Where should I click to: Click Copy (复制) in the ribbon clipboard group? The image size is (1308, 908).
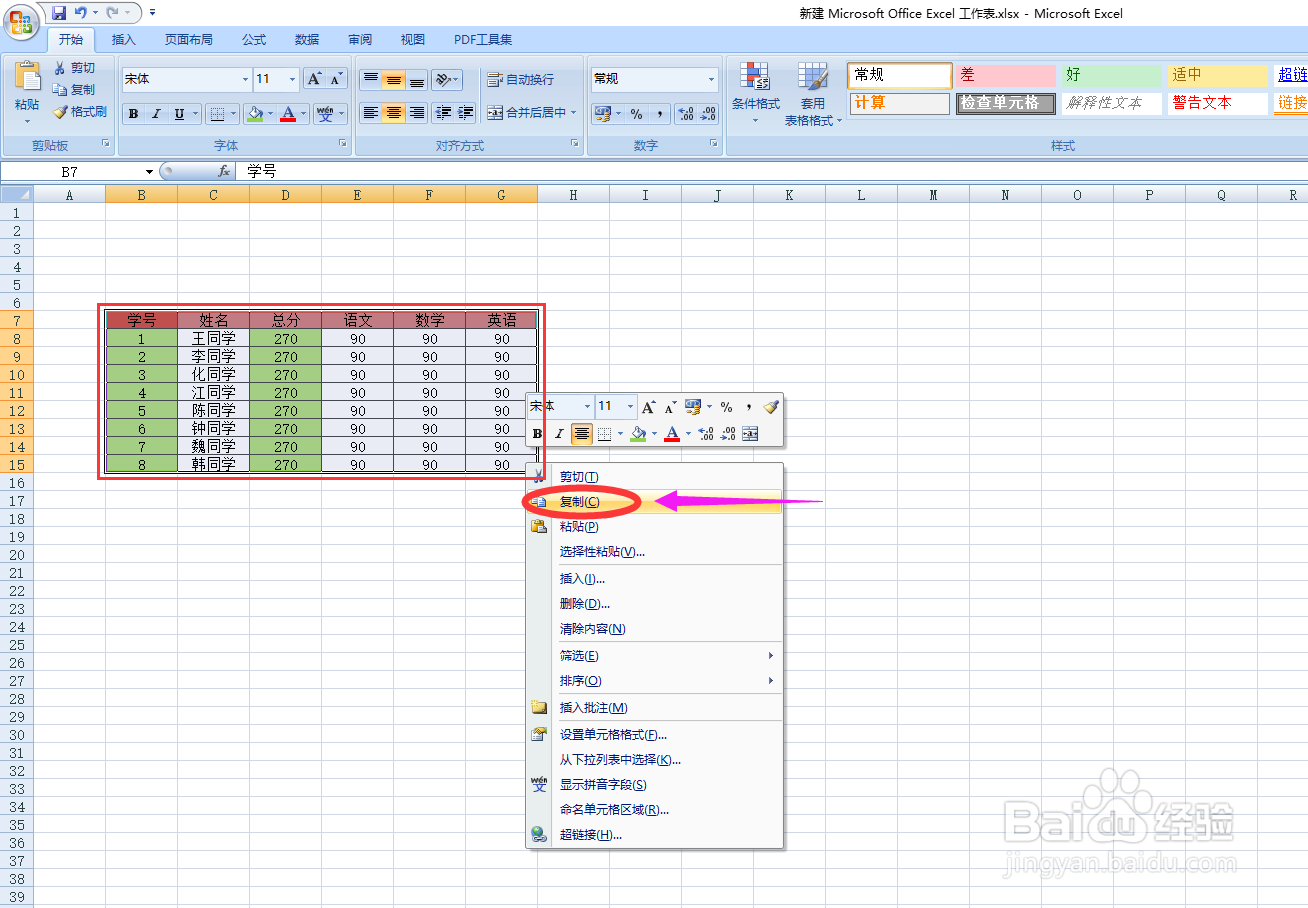click(x=75, y=90)
